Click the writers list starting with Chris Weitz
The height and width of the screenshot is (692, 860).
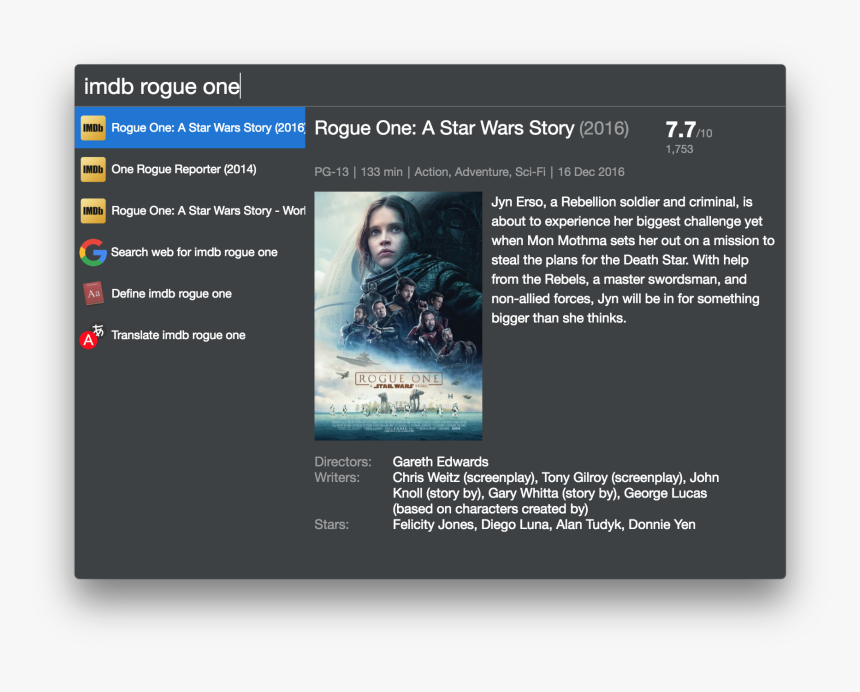coord(556,493)
